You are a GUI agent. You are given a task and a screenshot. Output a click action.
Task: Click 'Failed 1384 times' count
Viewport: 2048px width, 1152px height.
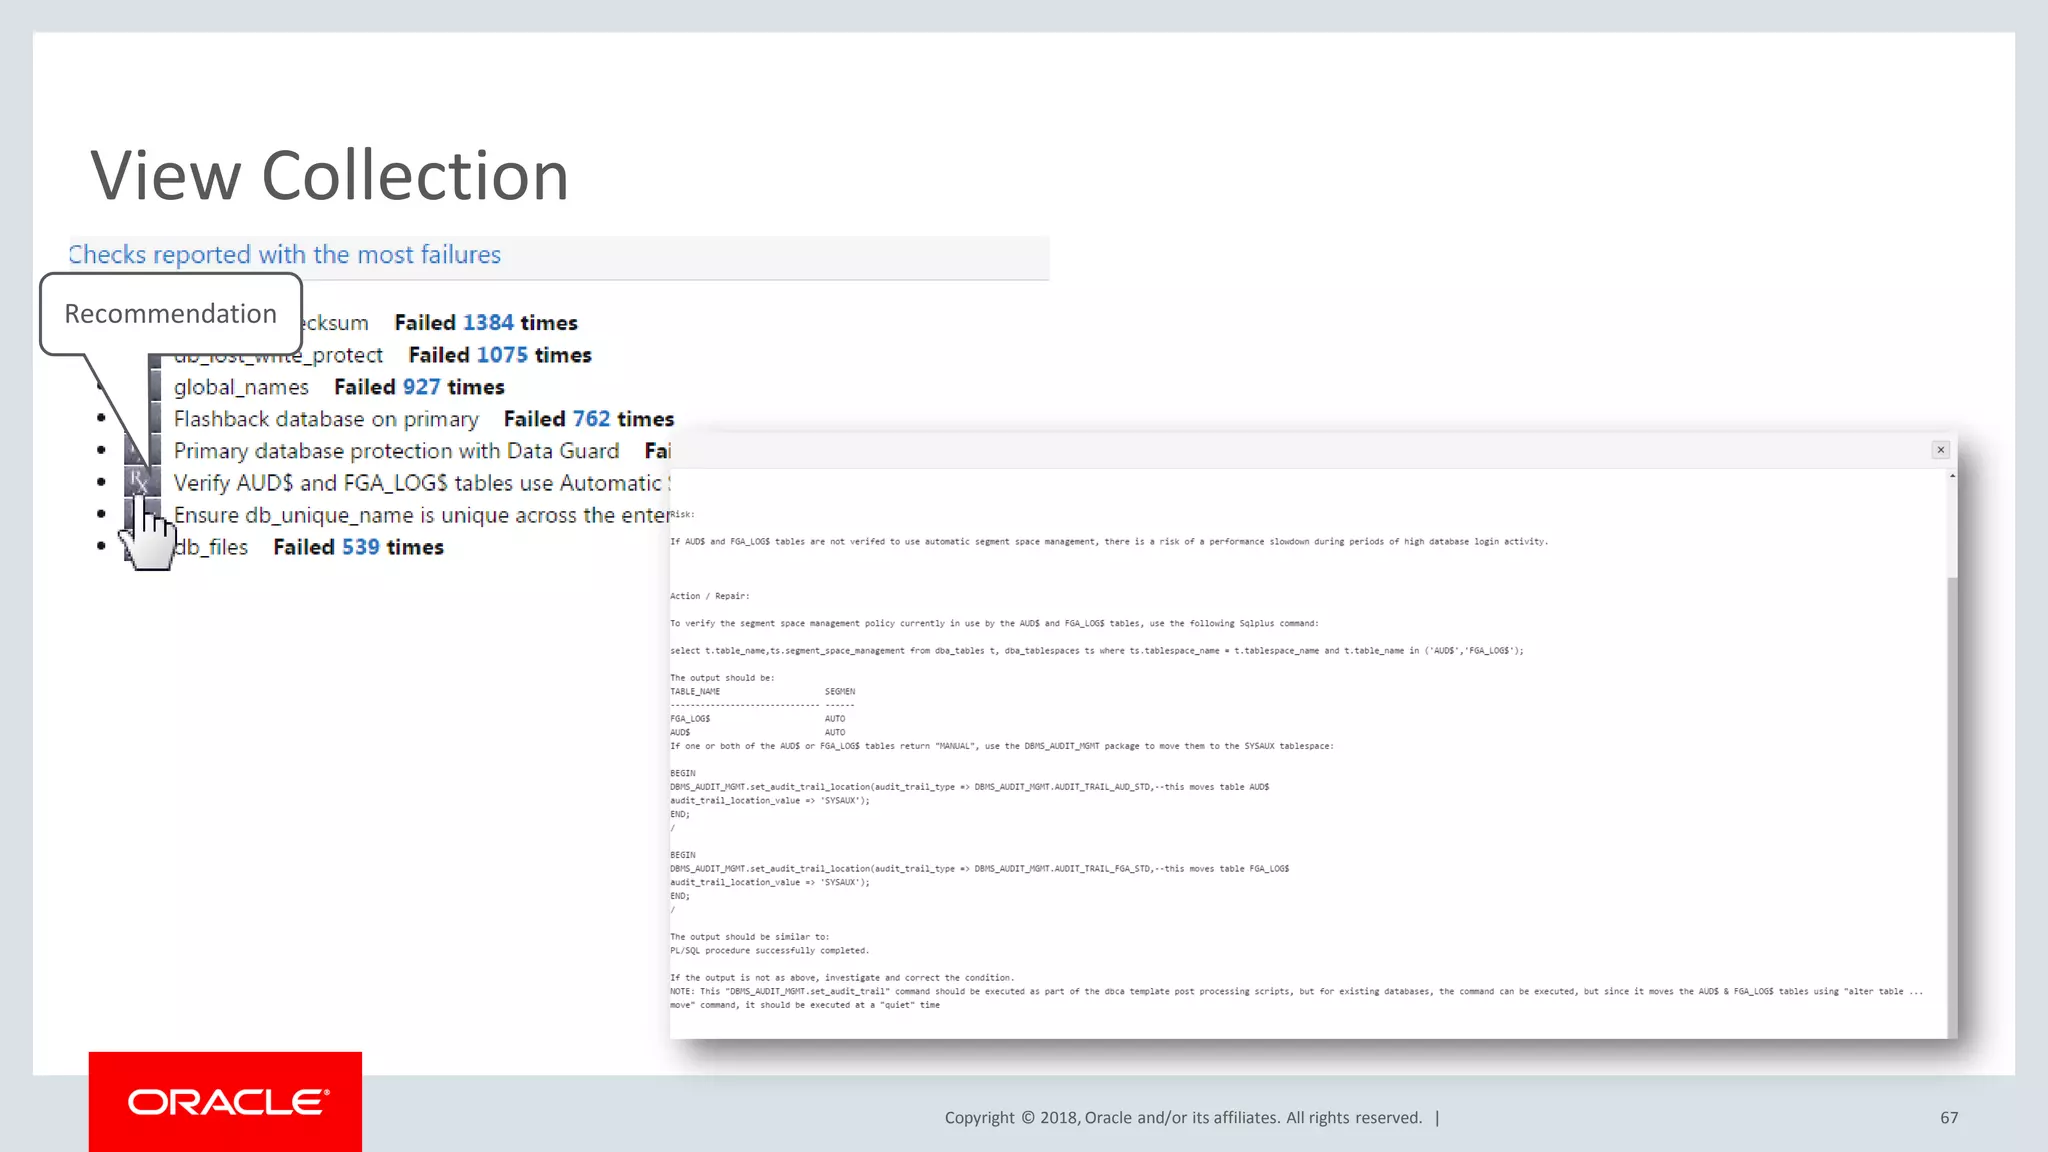[x=486, y=323]
